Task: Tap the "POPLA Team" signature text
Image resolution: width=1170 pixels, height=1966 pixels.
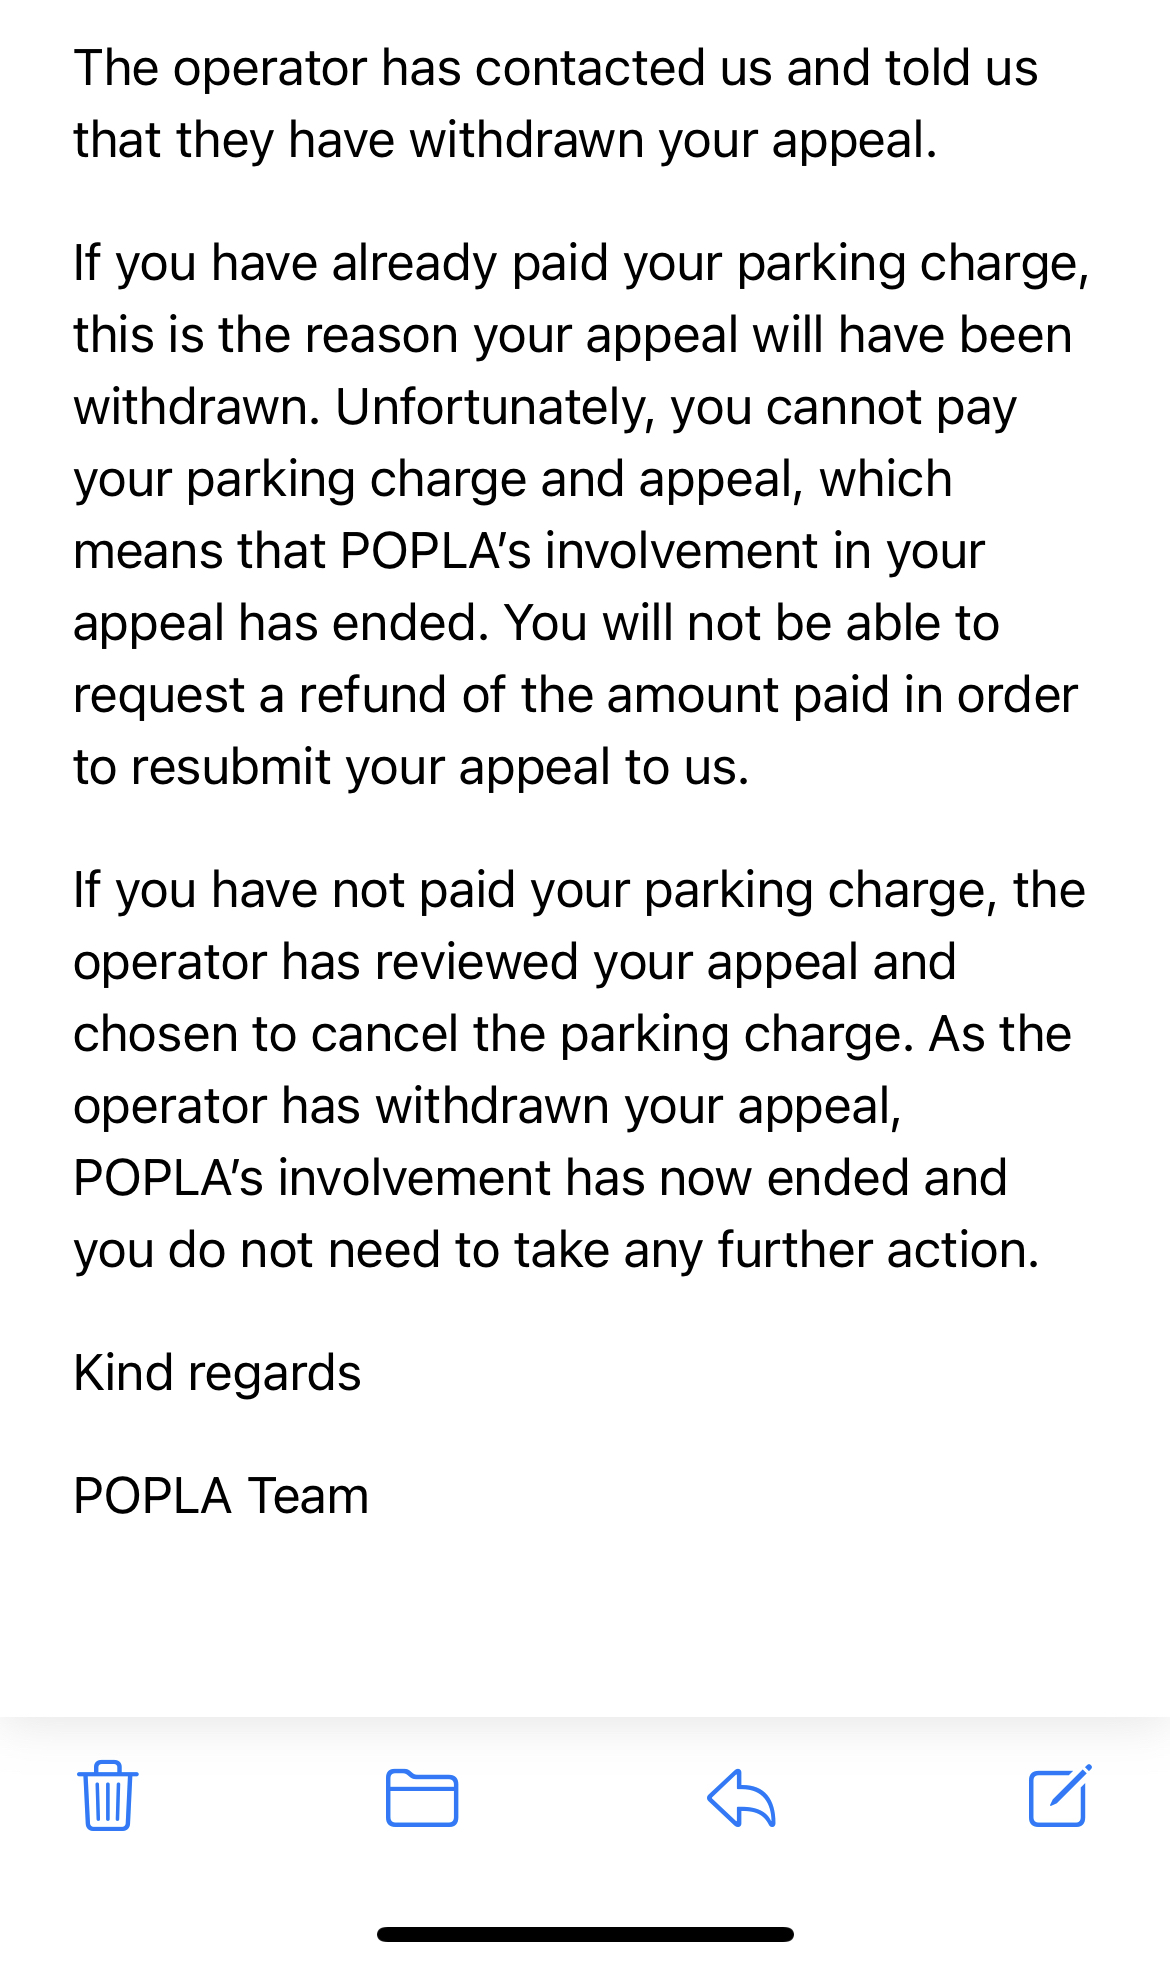Action: point(221,1496)
